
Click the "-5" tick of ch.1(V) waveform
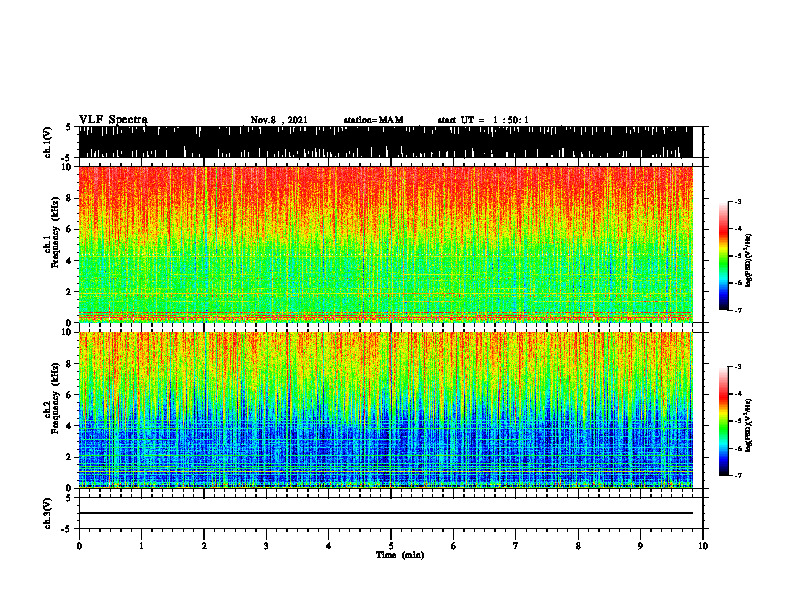point(67,158)
